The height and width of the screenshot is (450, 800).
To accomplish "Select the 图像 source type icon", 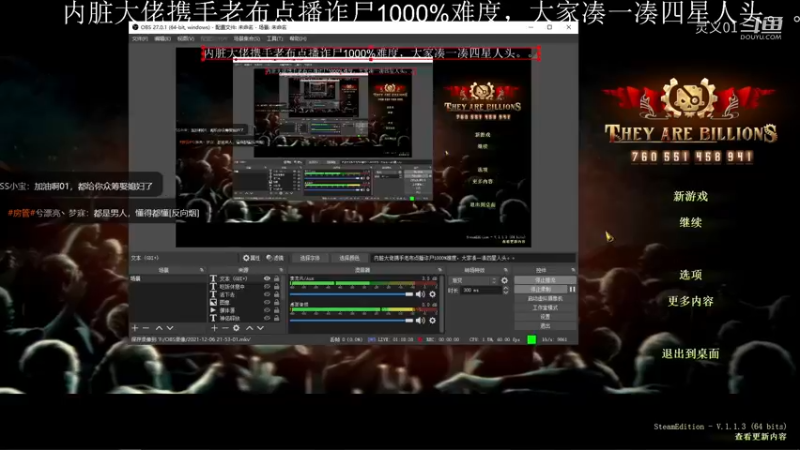I will [x=213, y=302].
